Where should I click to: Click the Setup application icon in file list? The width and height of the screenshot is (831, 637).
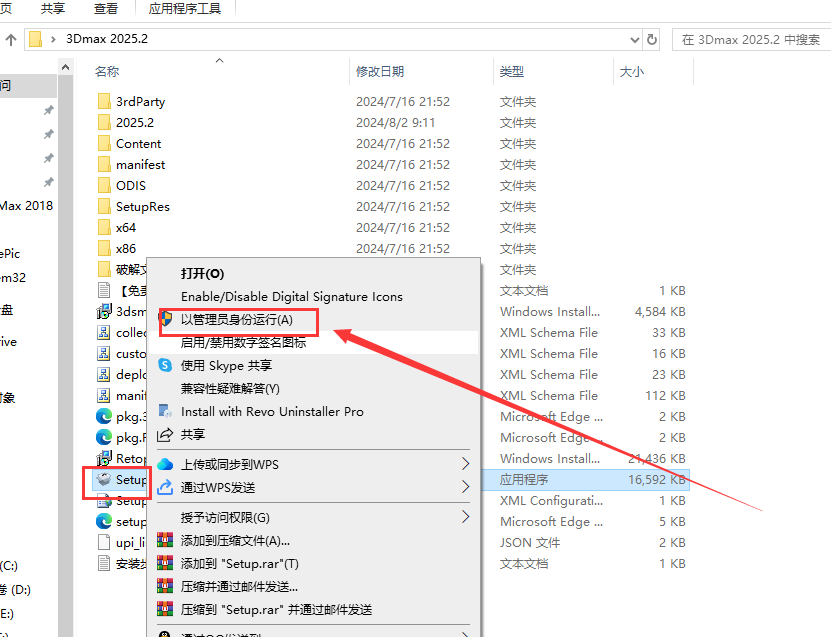102,479
